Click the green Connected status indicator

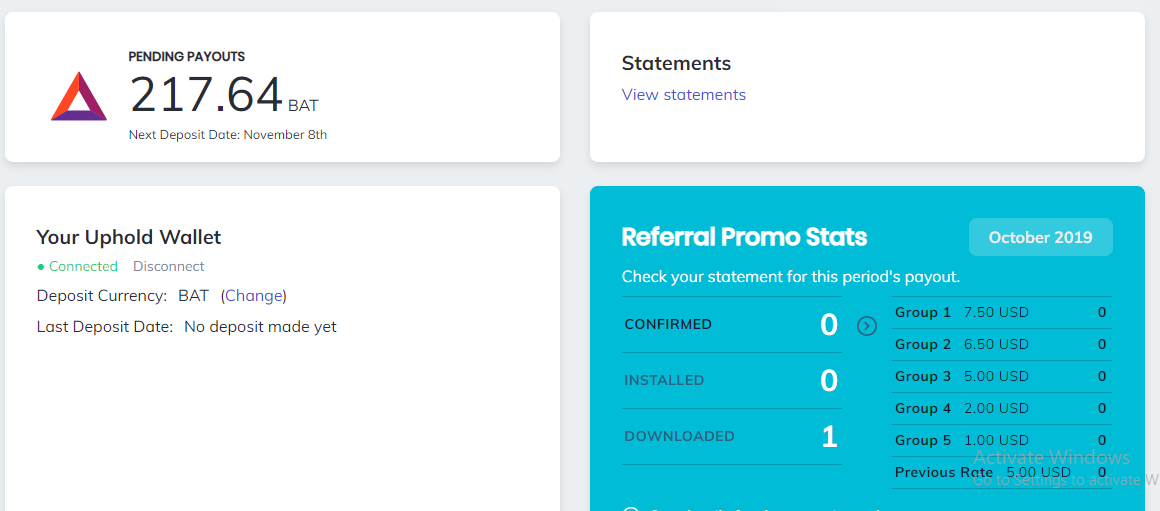click(78, 267)
